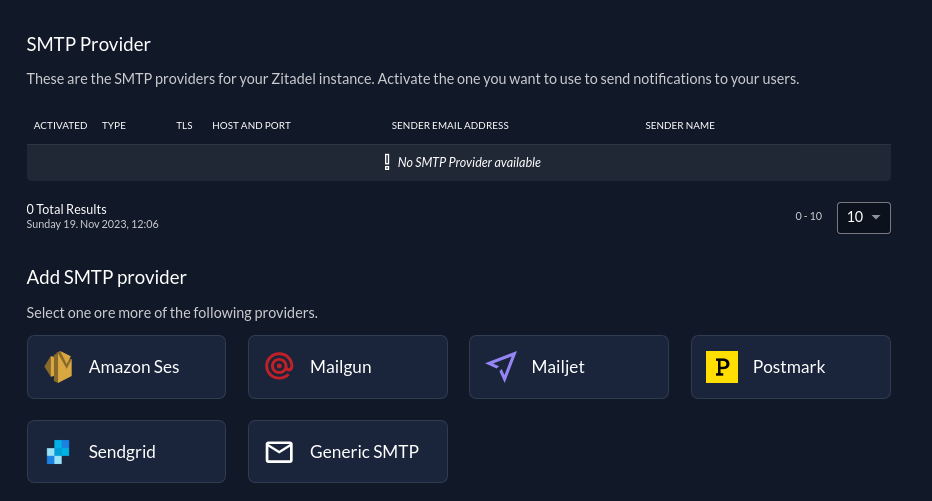
Task: Select the Mailgun provider card
Action: (x=348, y=367)
